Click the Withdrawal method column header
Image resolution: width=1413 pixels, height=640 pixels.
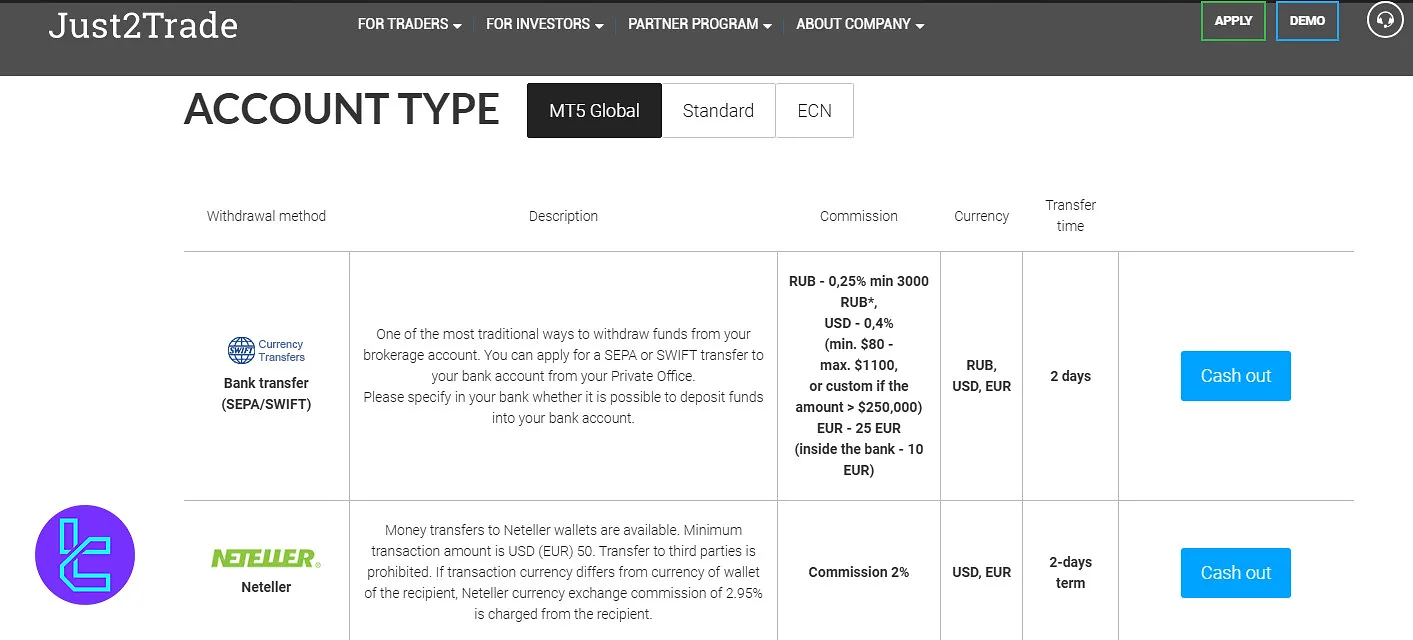point(266,216)
